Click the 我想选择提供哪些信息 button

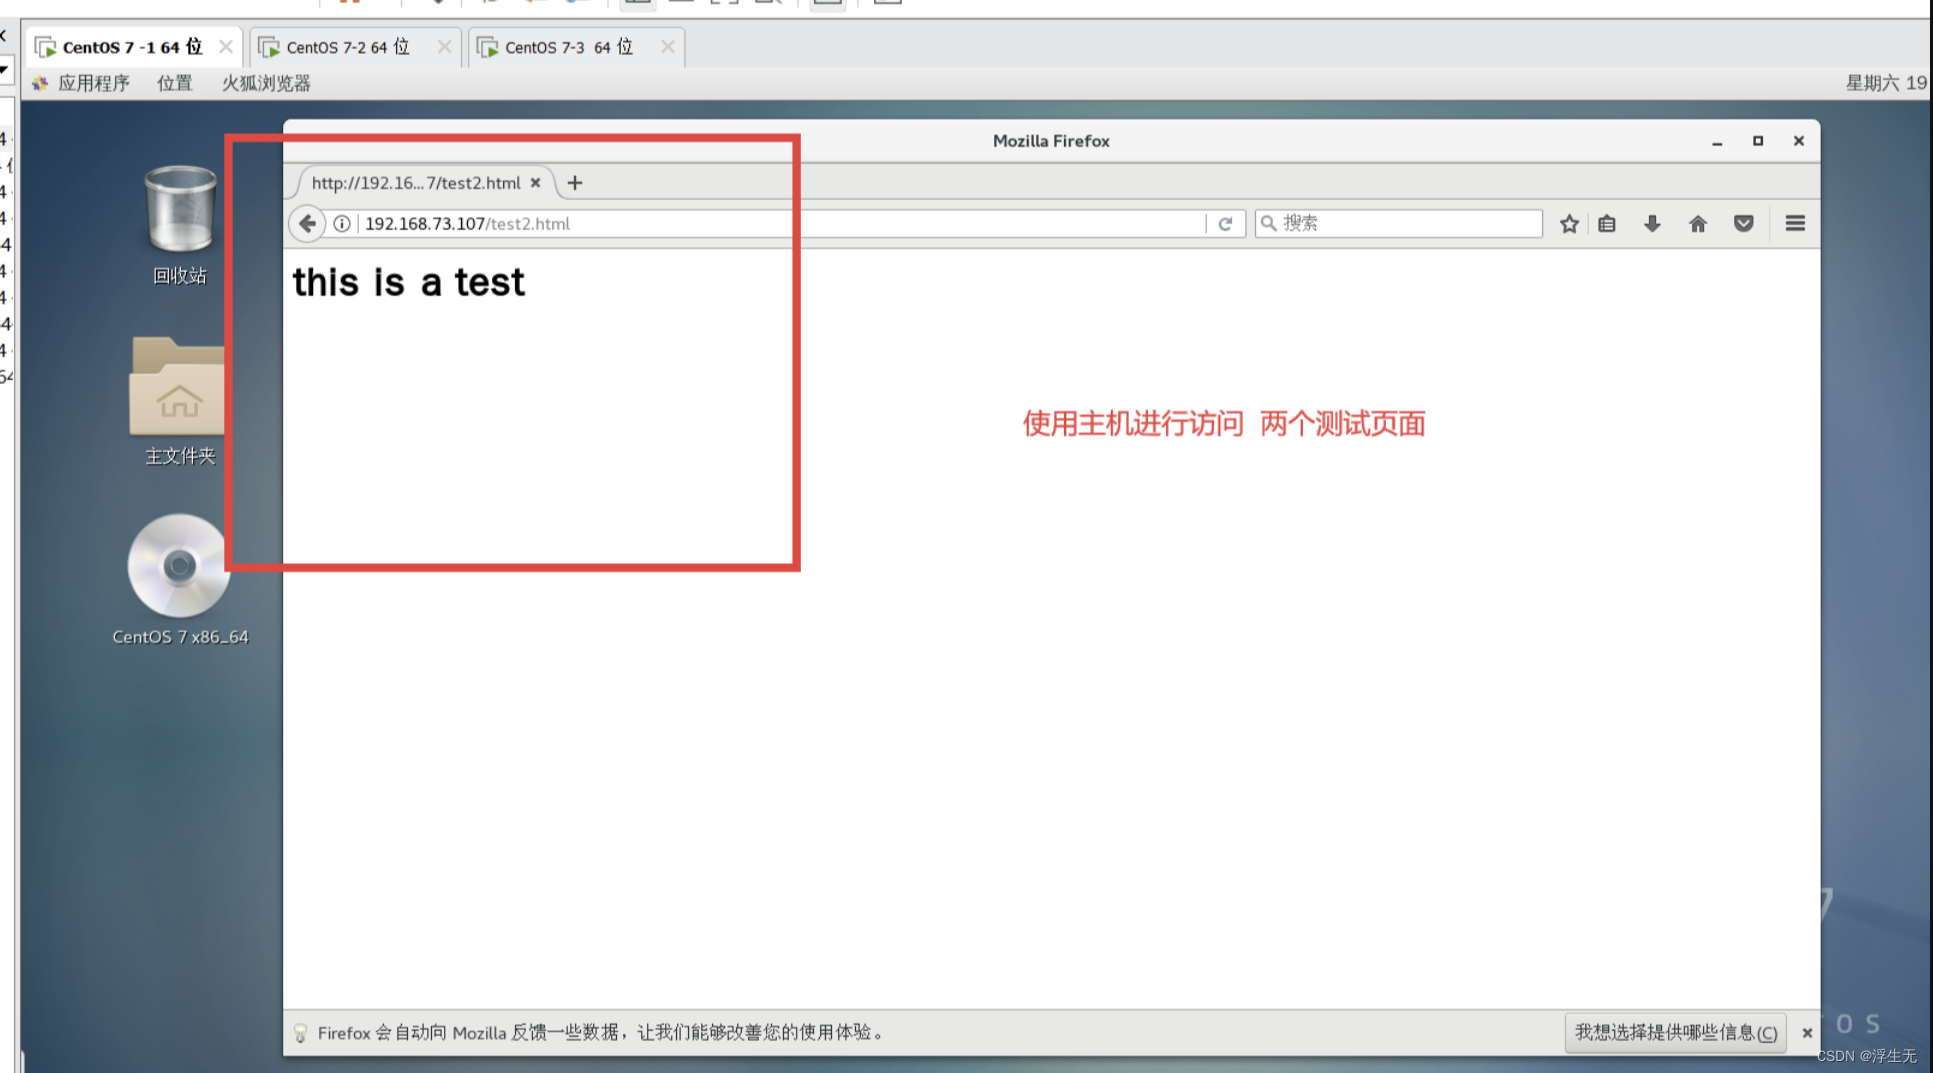(x=1674, y=1032)
